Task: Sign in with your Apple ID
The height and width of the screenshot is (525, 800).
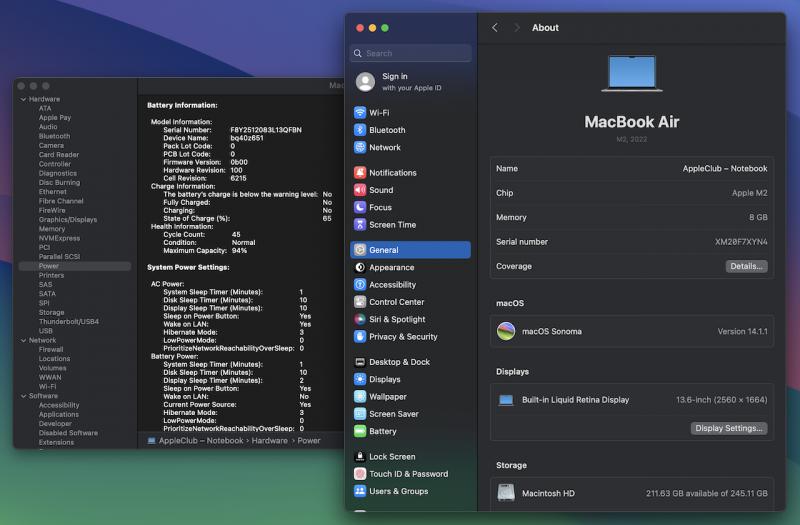Action: [x=412, y=82]
